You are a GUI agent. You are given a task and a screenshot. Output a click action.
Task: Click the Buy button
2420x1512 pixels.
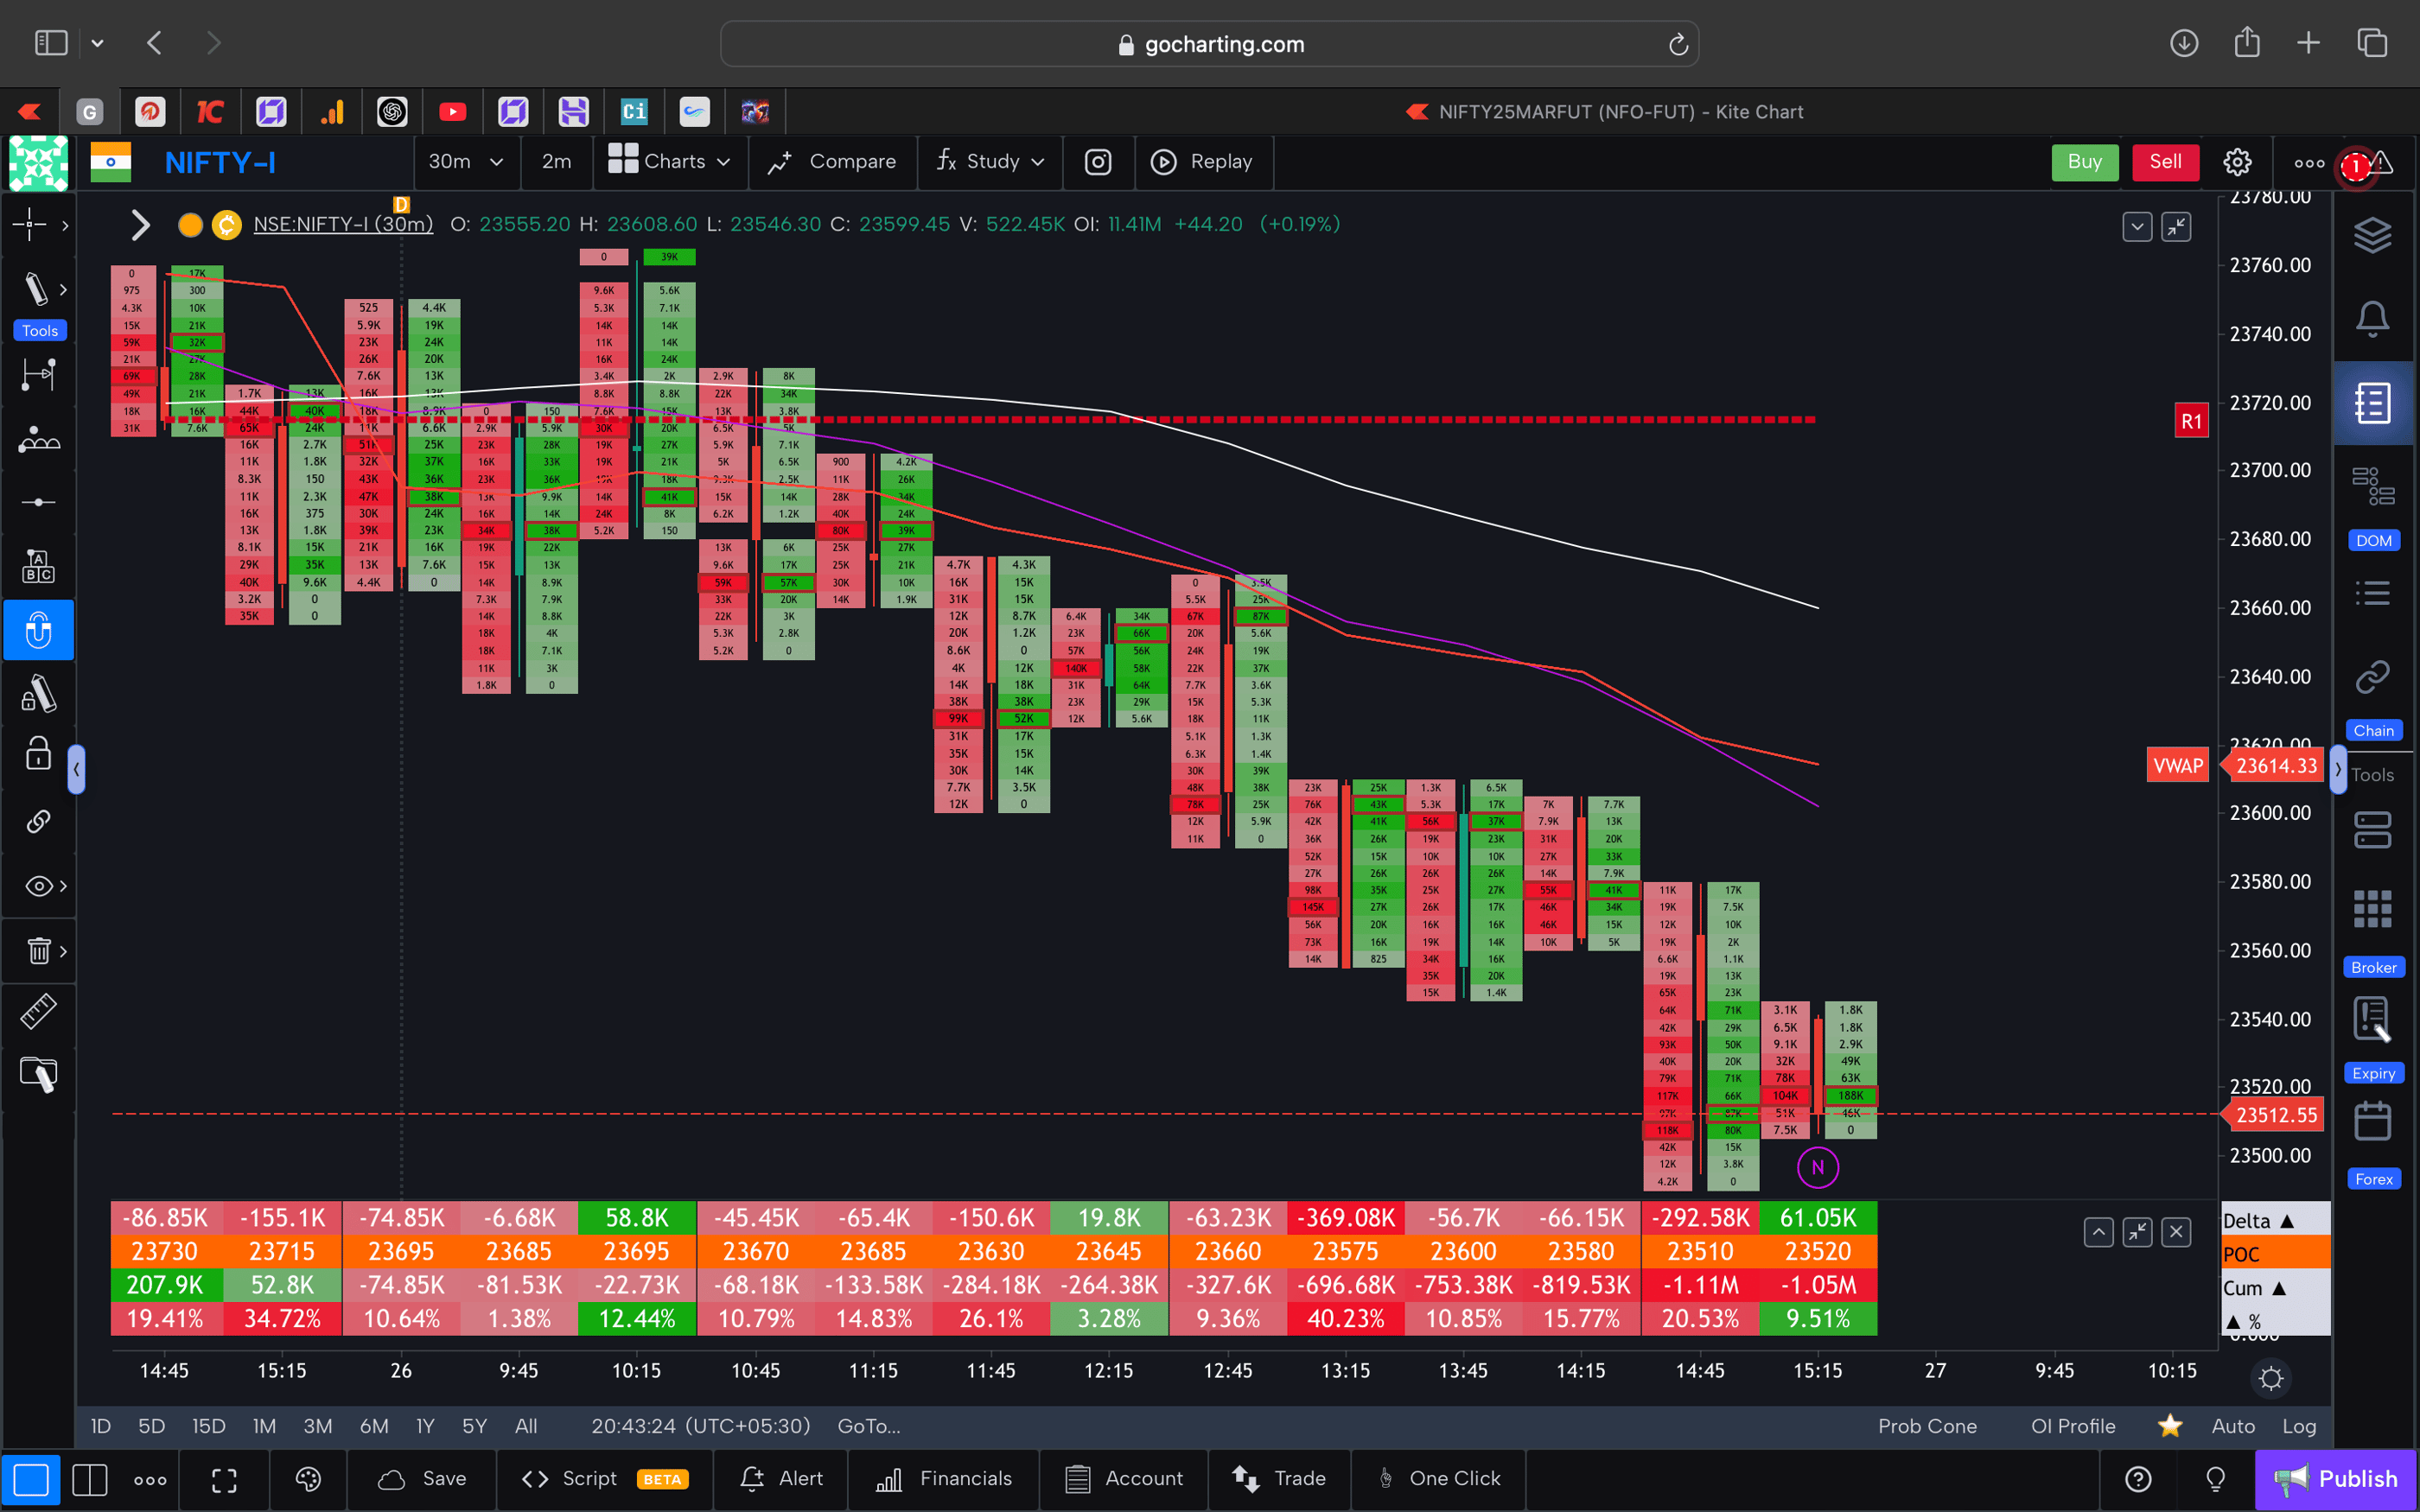pyautogui.click(x=2085, y=161)
